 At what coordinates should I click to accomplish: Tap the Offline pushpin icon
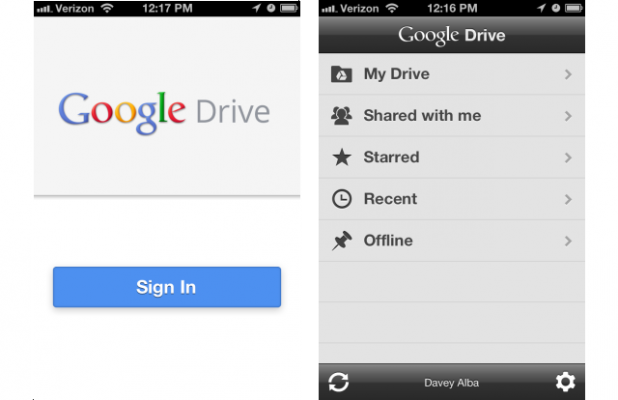(341, 240)
